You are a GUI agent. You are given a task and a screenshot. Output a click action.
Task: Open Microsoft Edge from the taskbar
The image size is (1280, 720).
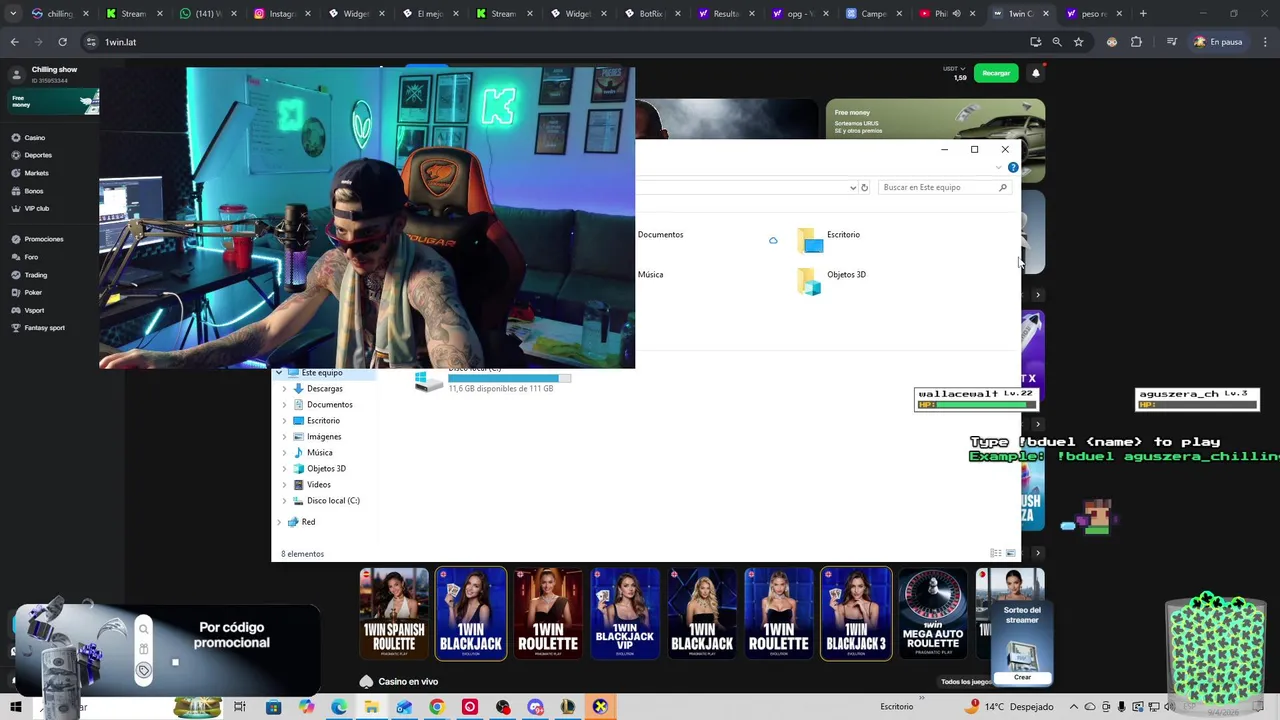point(339,707)
